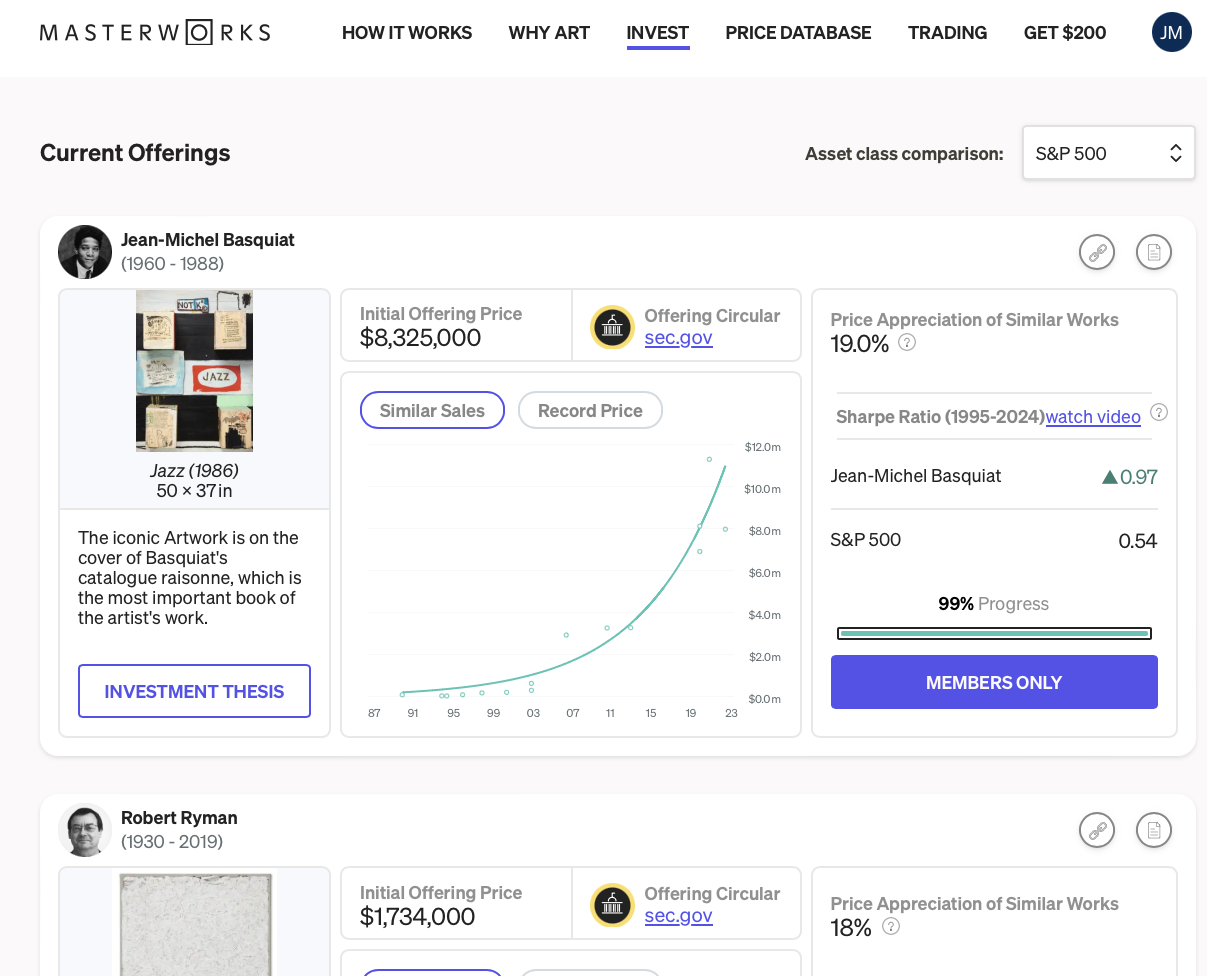Copy link icon on Jean-Michel Basquiat card

[1097, 252]
